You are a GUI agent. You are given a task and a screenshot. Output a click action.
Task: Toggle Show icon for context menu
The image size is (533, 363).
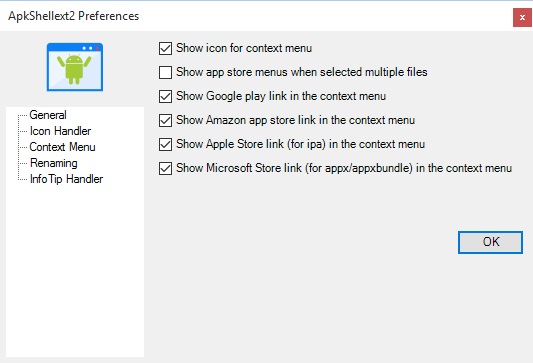165,48
